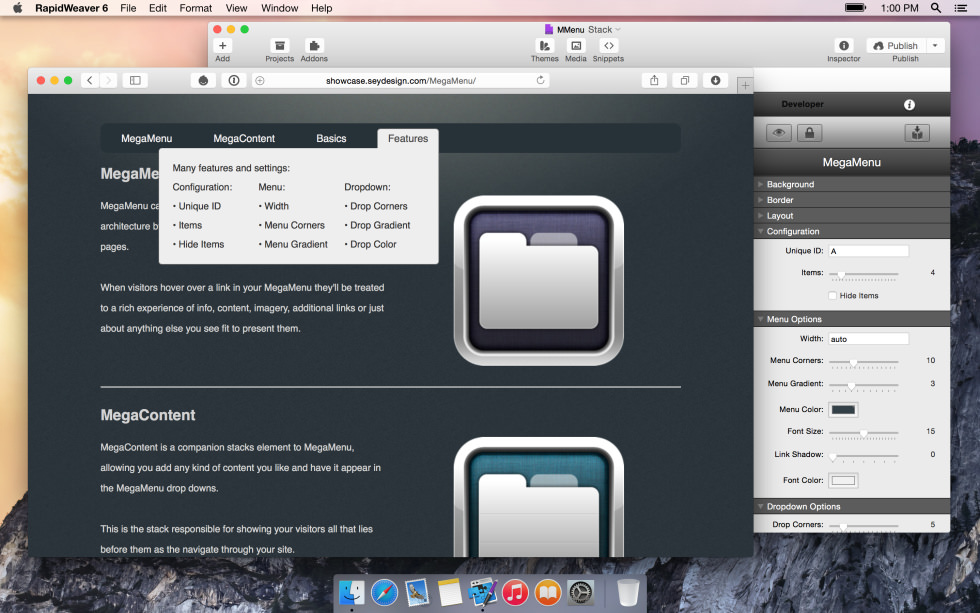Screen dimensions: 980x613
Task: Toggle the lock button in inspector
Action: [x=809, y=132]
